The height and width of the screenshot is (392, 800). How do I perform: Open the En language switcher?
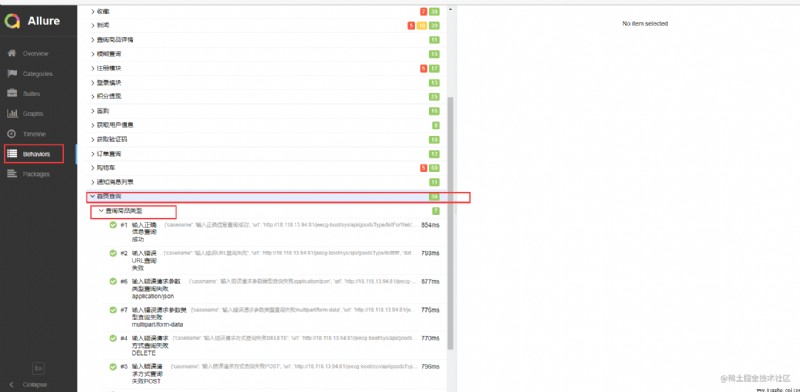pos(38,368)
